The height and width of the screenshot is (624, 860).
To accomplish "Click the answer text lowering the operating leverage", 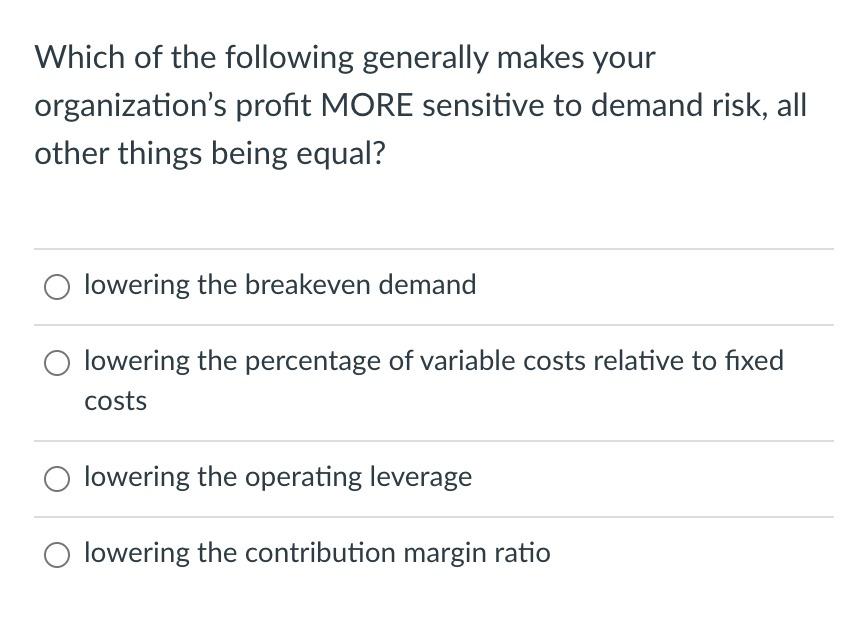I will click(278, 477).
